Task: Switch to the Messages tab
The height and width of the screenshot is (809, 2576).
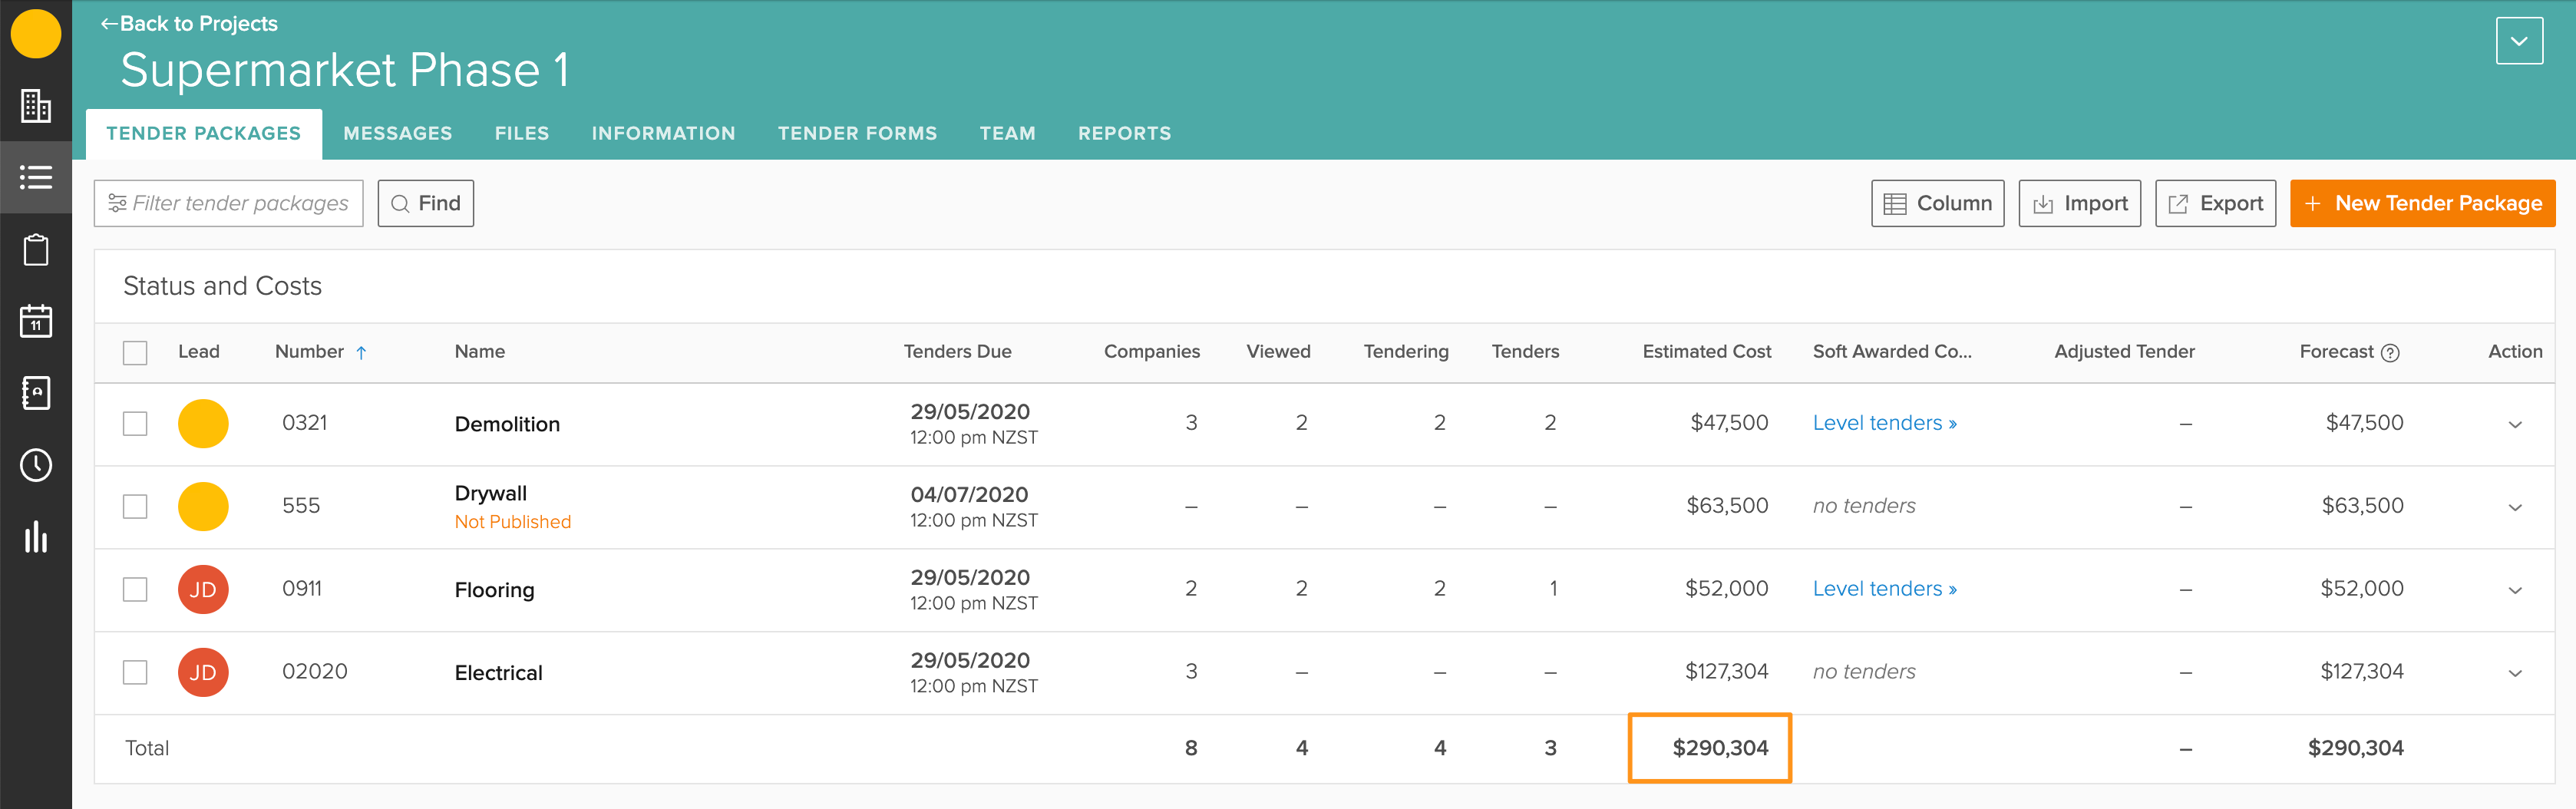Action: click(397, 134)
